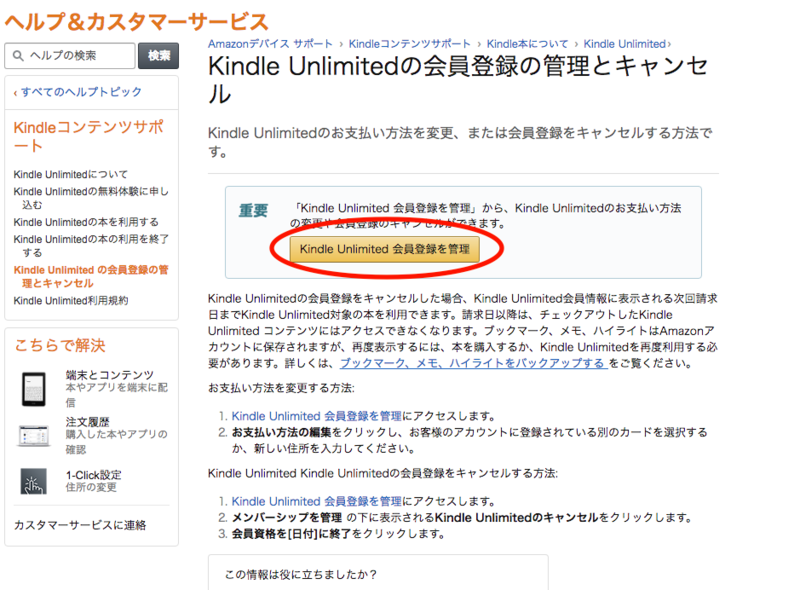Click the order history screen icon
The width and height of the screenshot is (800, 590).
(34, 436)
